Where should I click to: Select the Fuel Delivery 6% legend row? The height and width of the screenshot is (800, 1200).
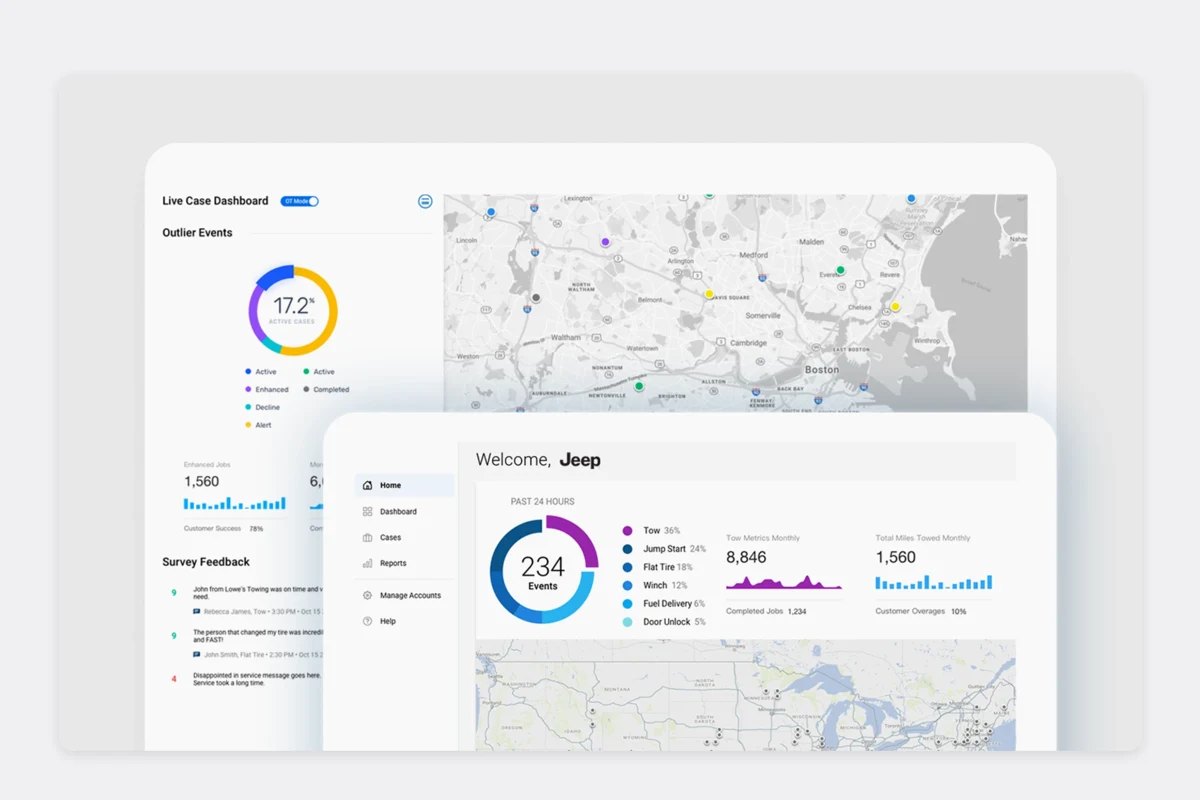tap(664, 604)
